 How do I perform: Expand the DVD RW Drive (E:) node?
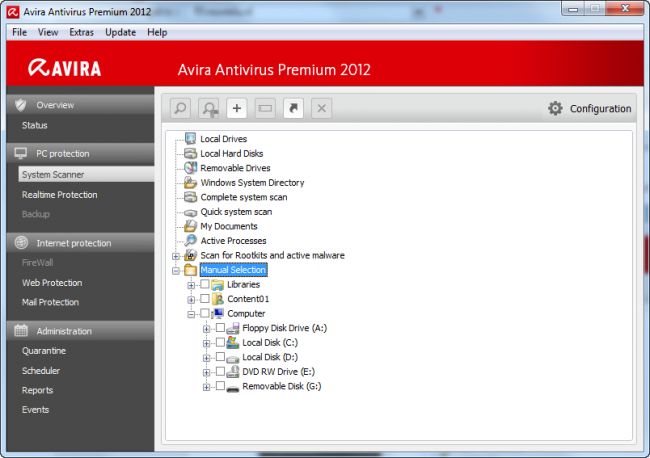[x=206, y=373]
